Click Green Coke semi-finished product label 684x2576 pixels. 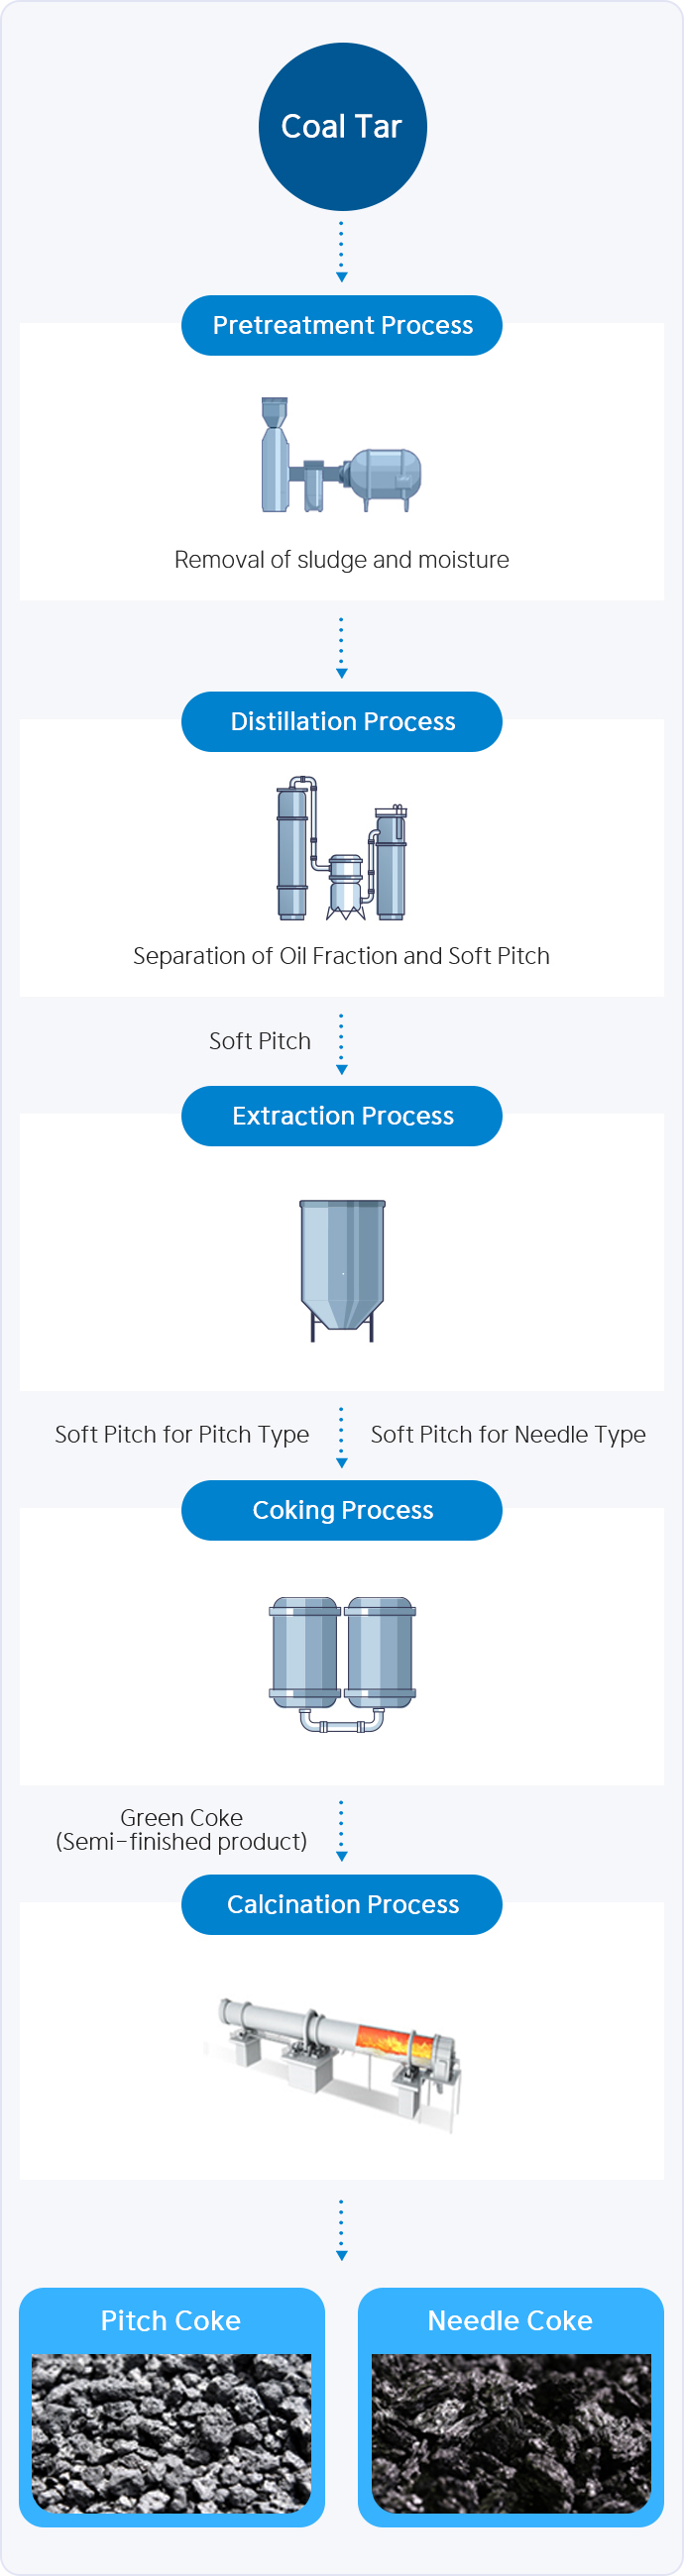181,1829
